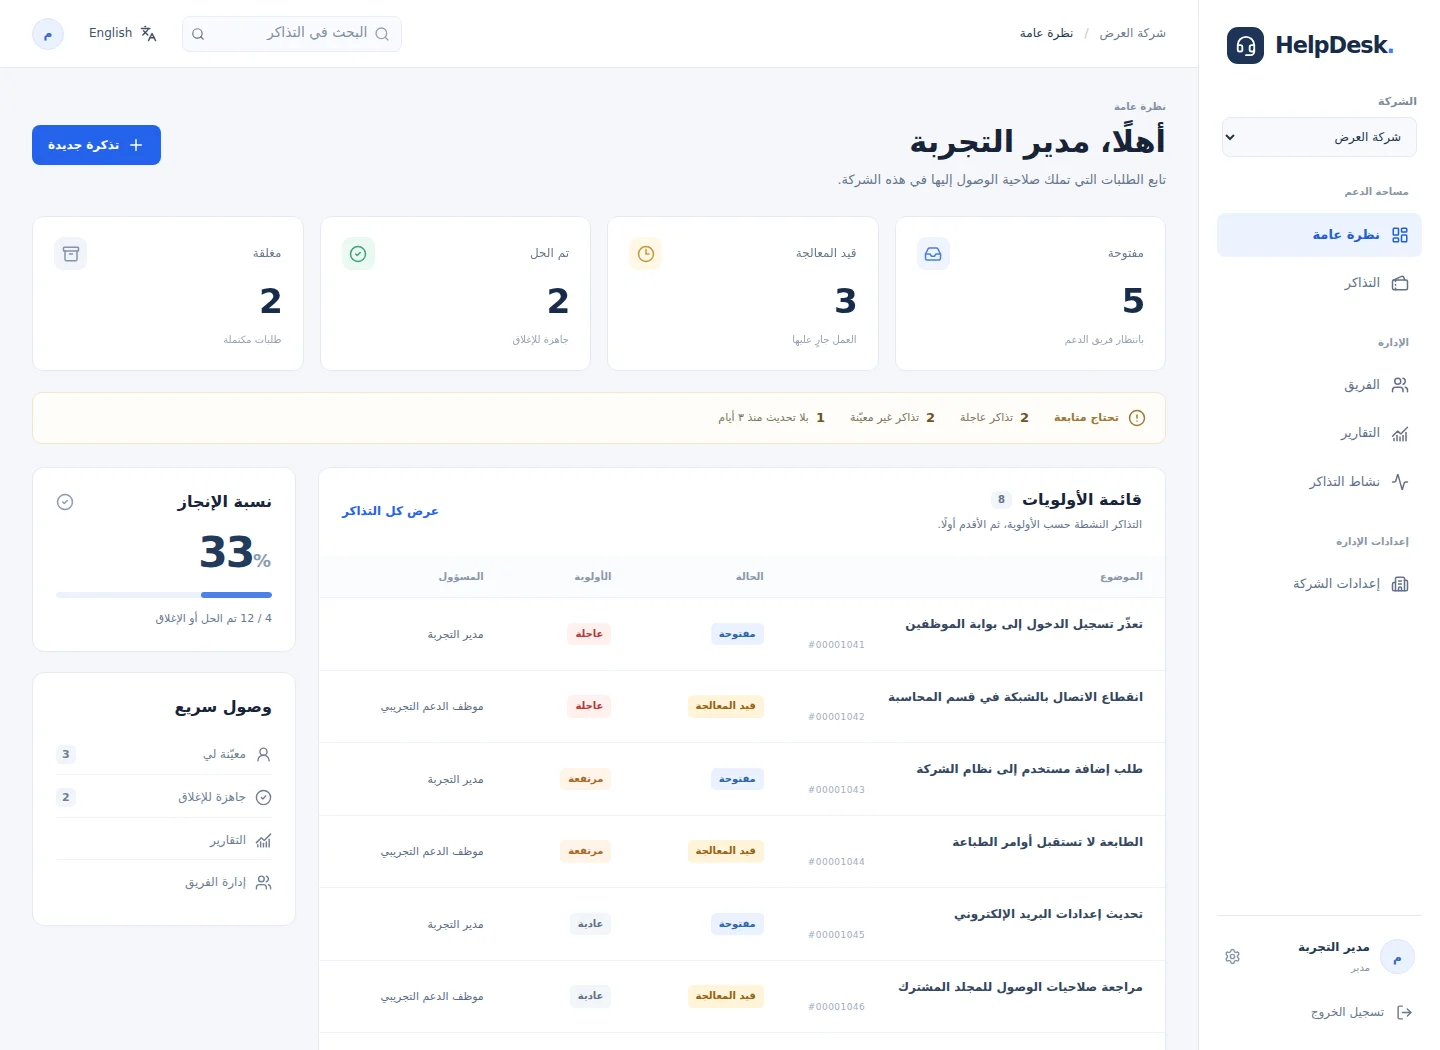The width and height of the screenshot is (1440, 1050).
Task: Click the person icon next to معيّنة لي
Action: coord(264,755)
